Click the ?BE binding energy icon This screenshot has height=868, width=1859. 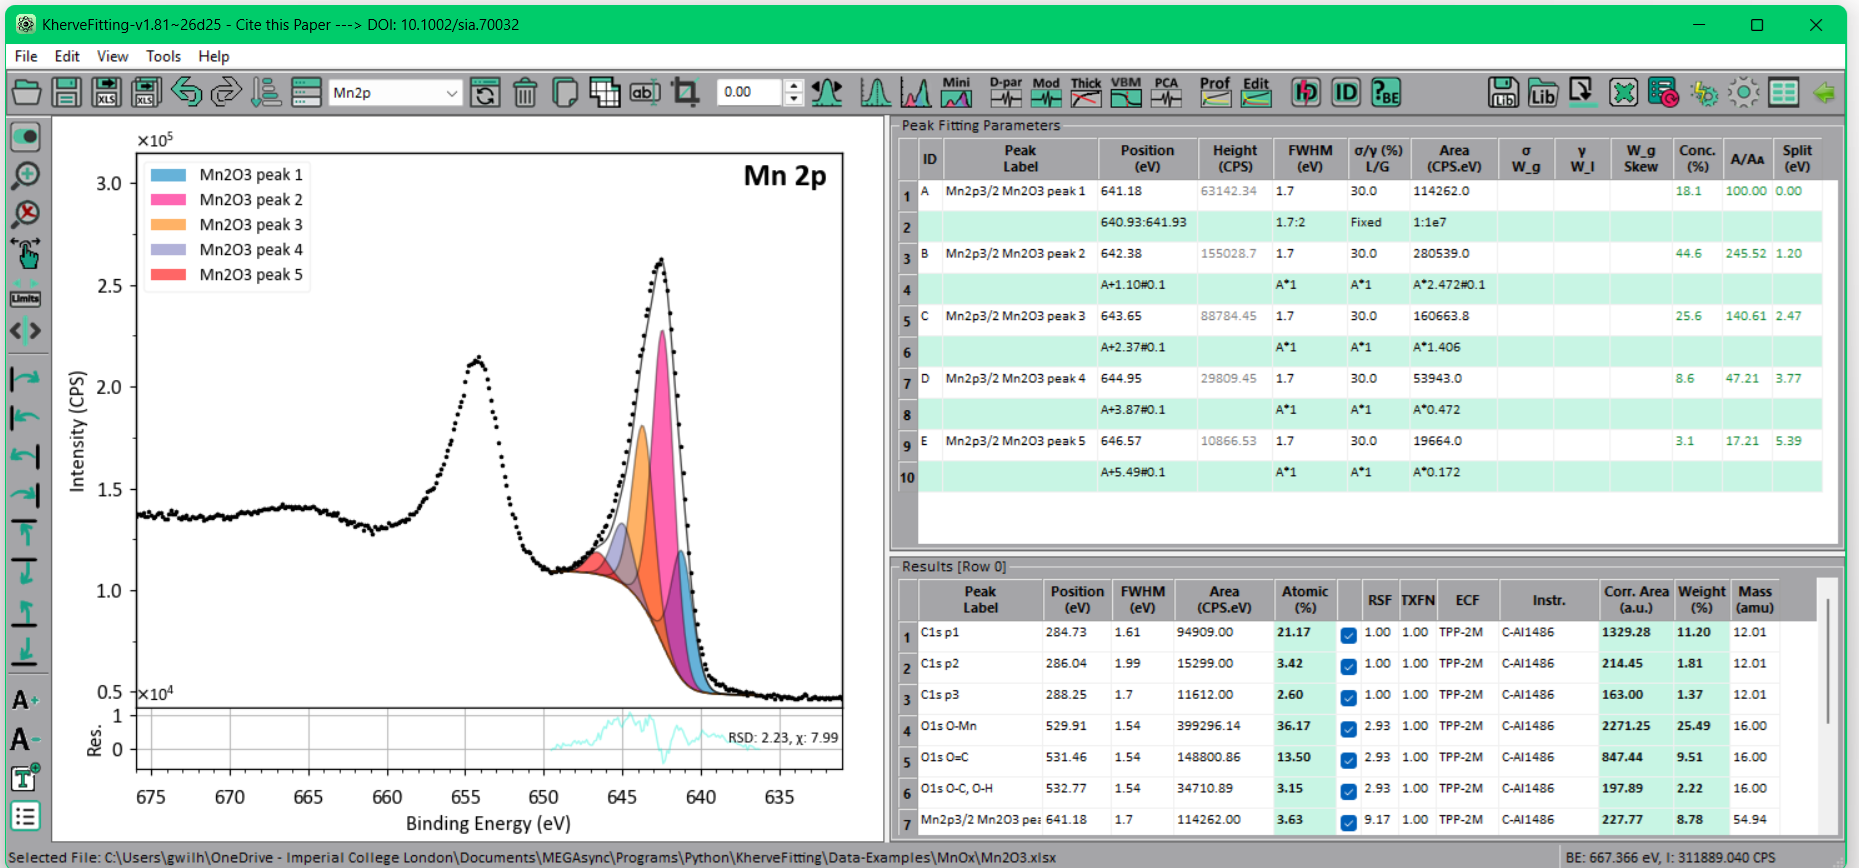pyautogui.click(x=1386, y=93)
